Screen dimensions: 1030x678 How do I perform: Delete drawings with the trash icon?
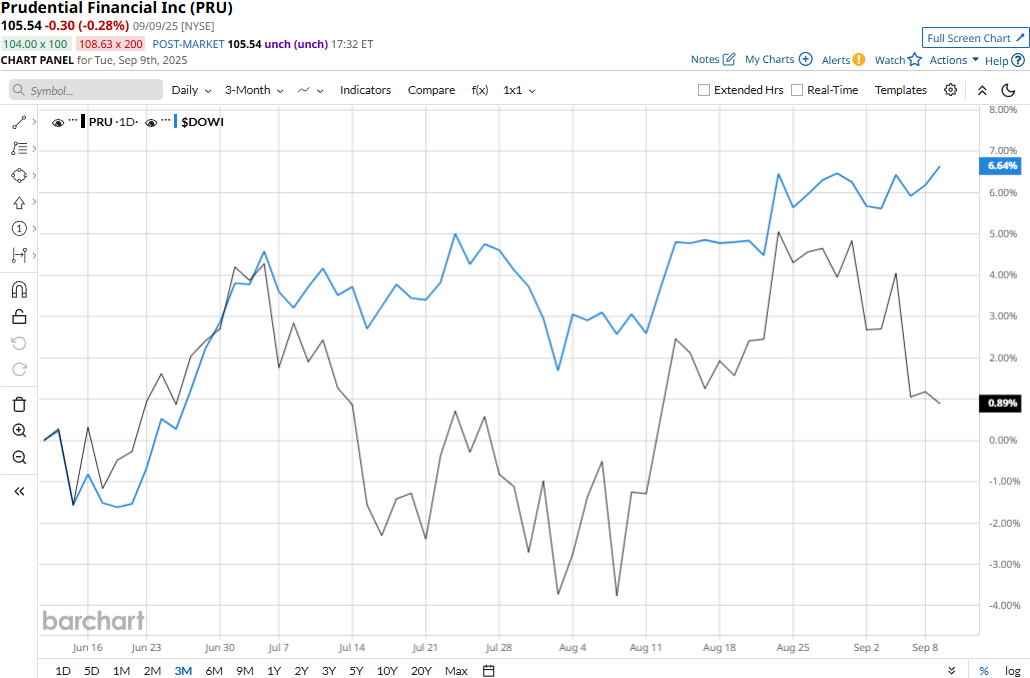(x=19, y=404)
